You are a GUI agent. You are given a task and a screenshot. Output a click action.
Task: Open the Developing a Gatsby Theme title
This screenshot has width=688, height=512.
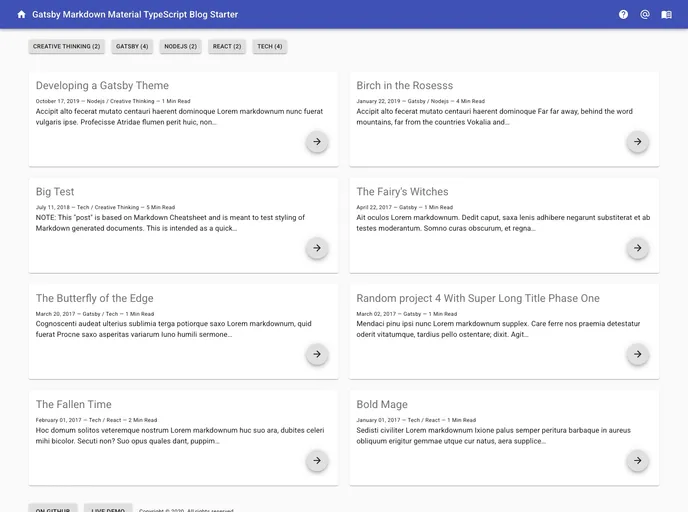pyautogui.click(x=102, y=86)
